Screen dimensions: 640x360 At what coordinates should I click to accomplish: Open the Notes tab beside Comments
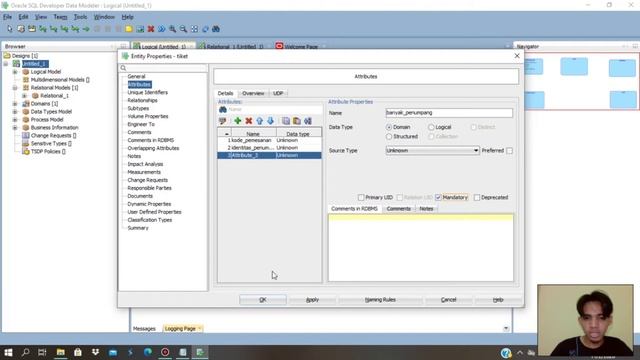tap(426, 209)
